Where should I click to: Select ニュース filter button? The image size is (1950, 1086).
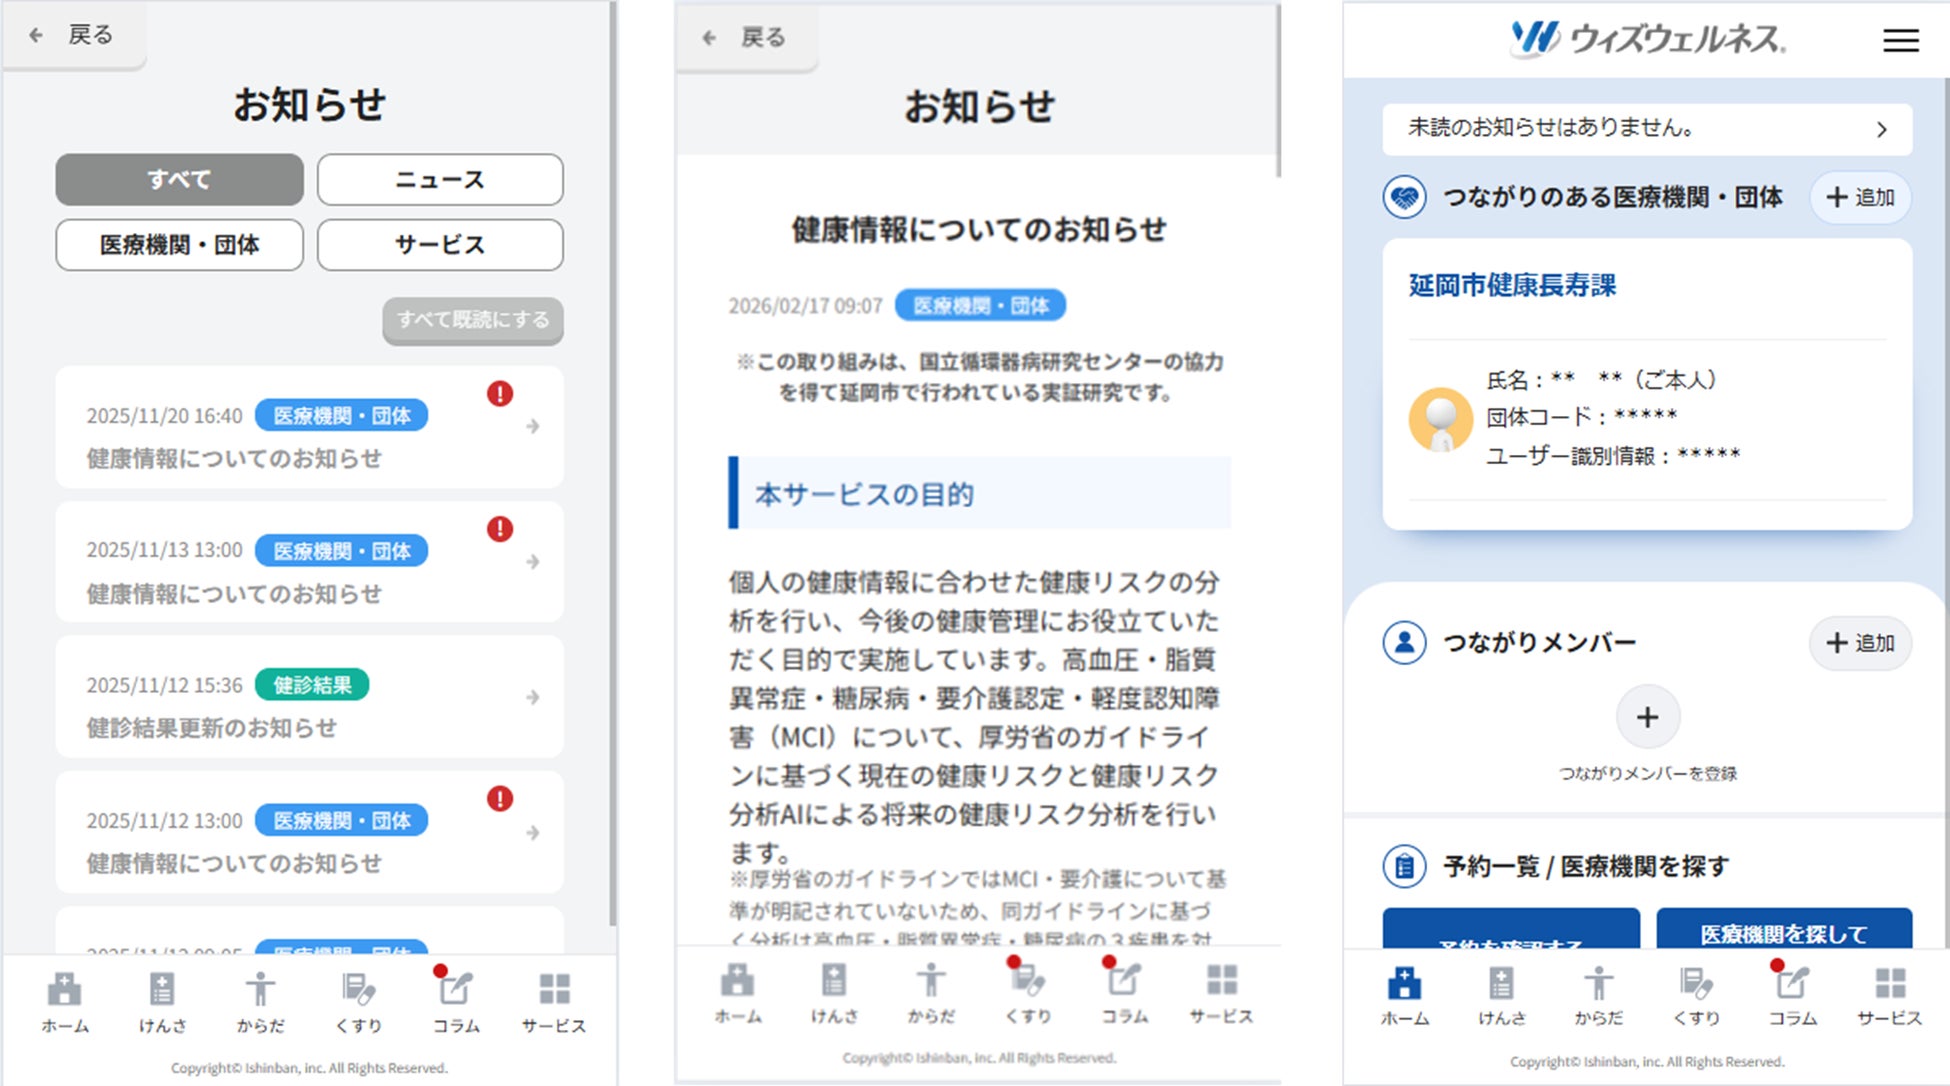point(440,180)
